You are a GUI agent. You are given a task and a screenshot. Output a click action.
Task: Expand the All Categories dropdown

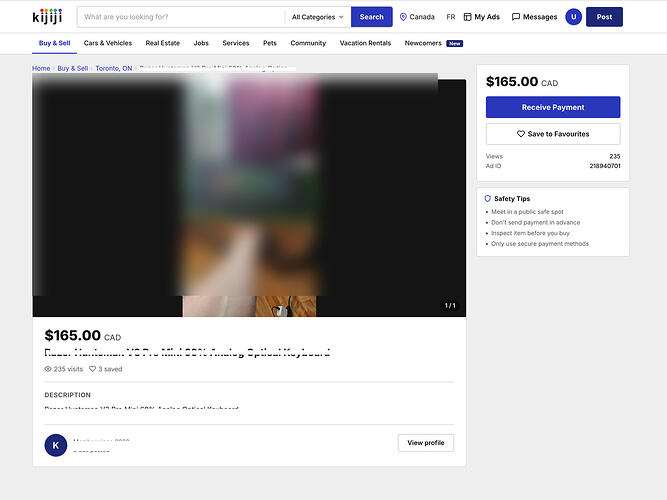point(317,17)
